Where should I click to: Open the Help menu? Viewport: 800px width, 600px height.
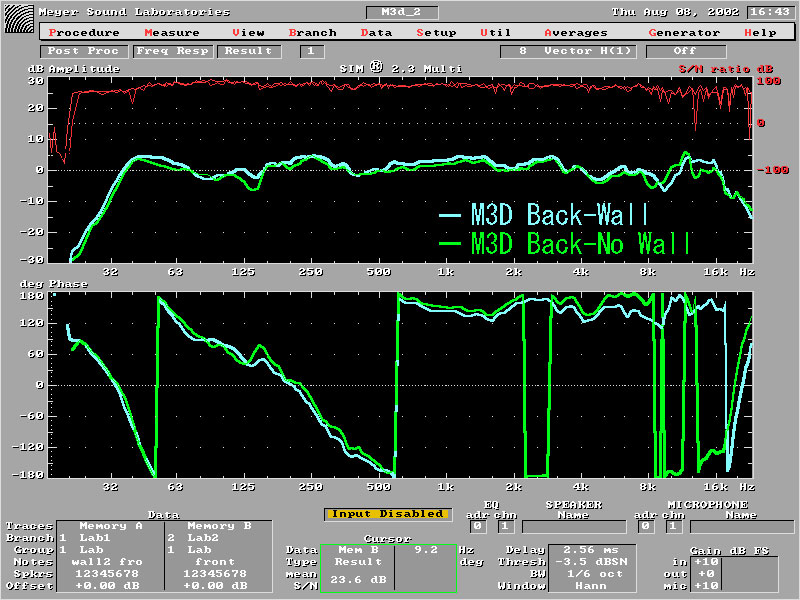760,33
